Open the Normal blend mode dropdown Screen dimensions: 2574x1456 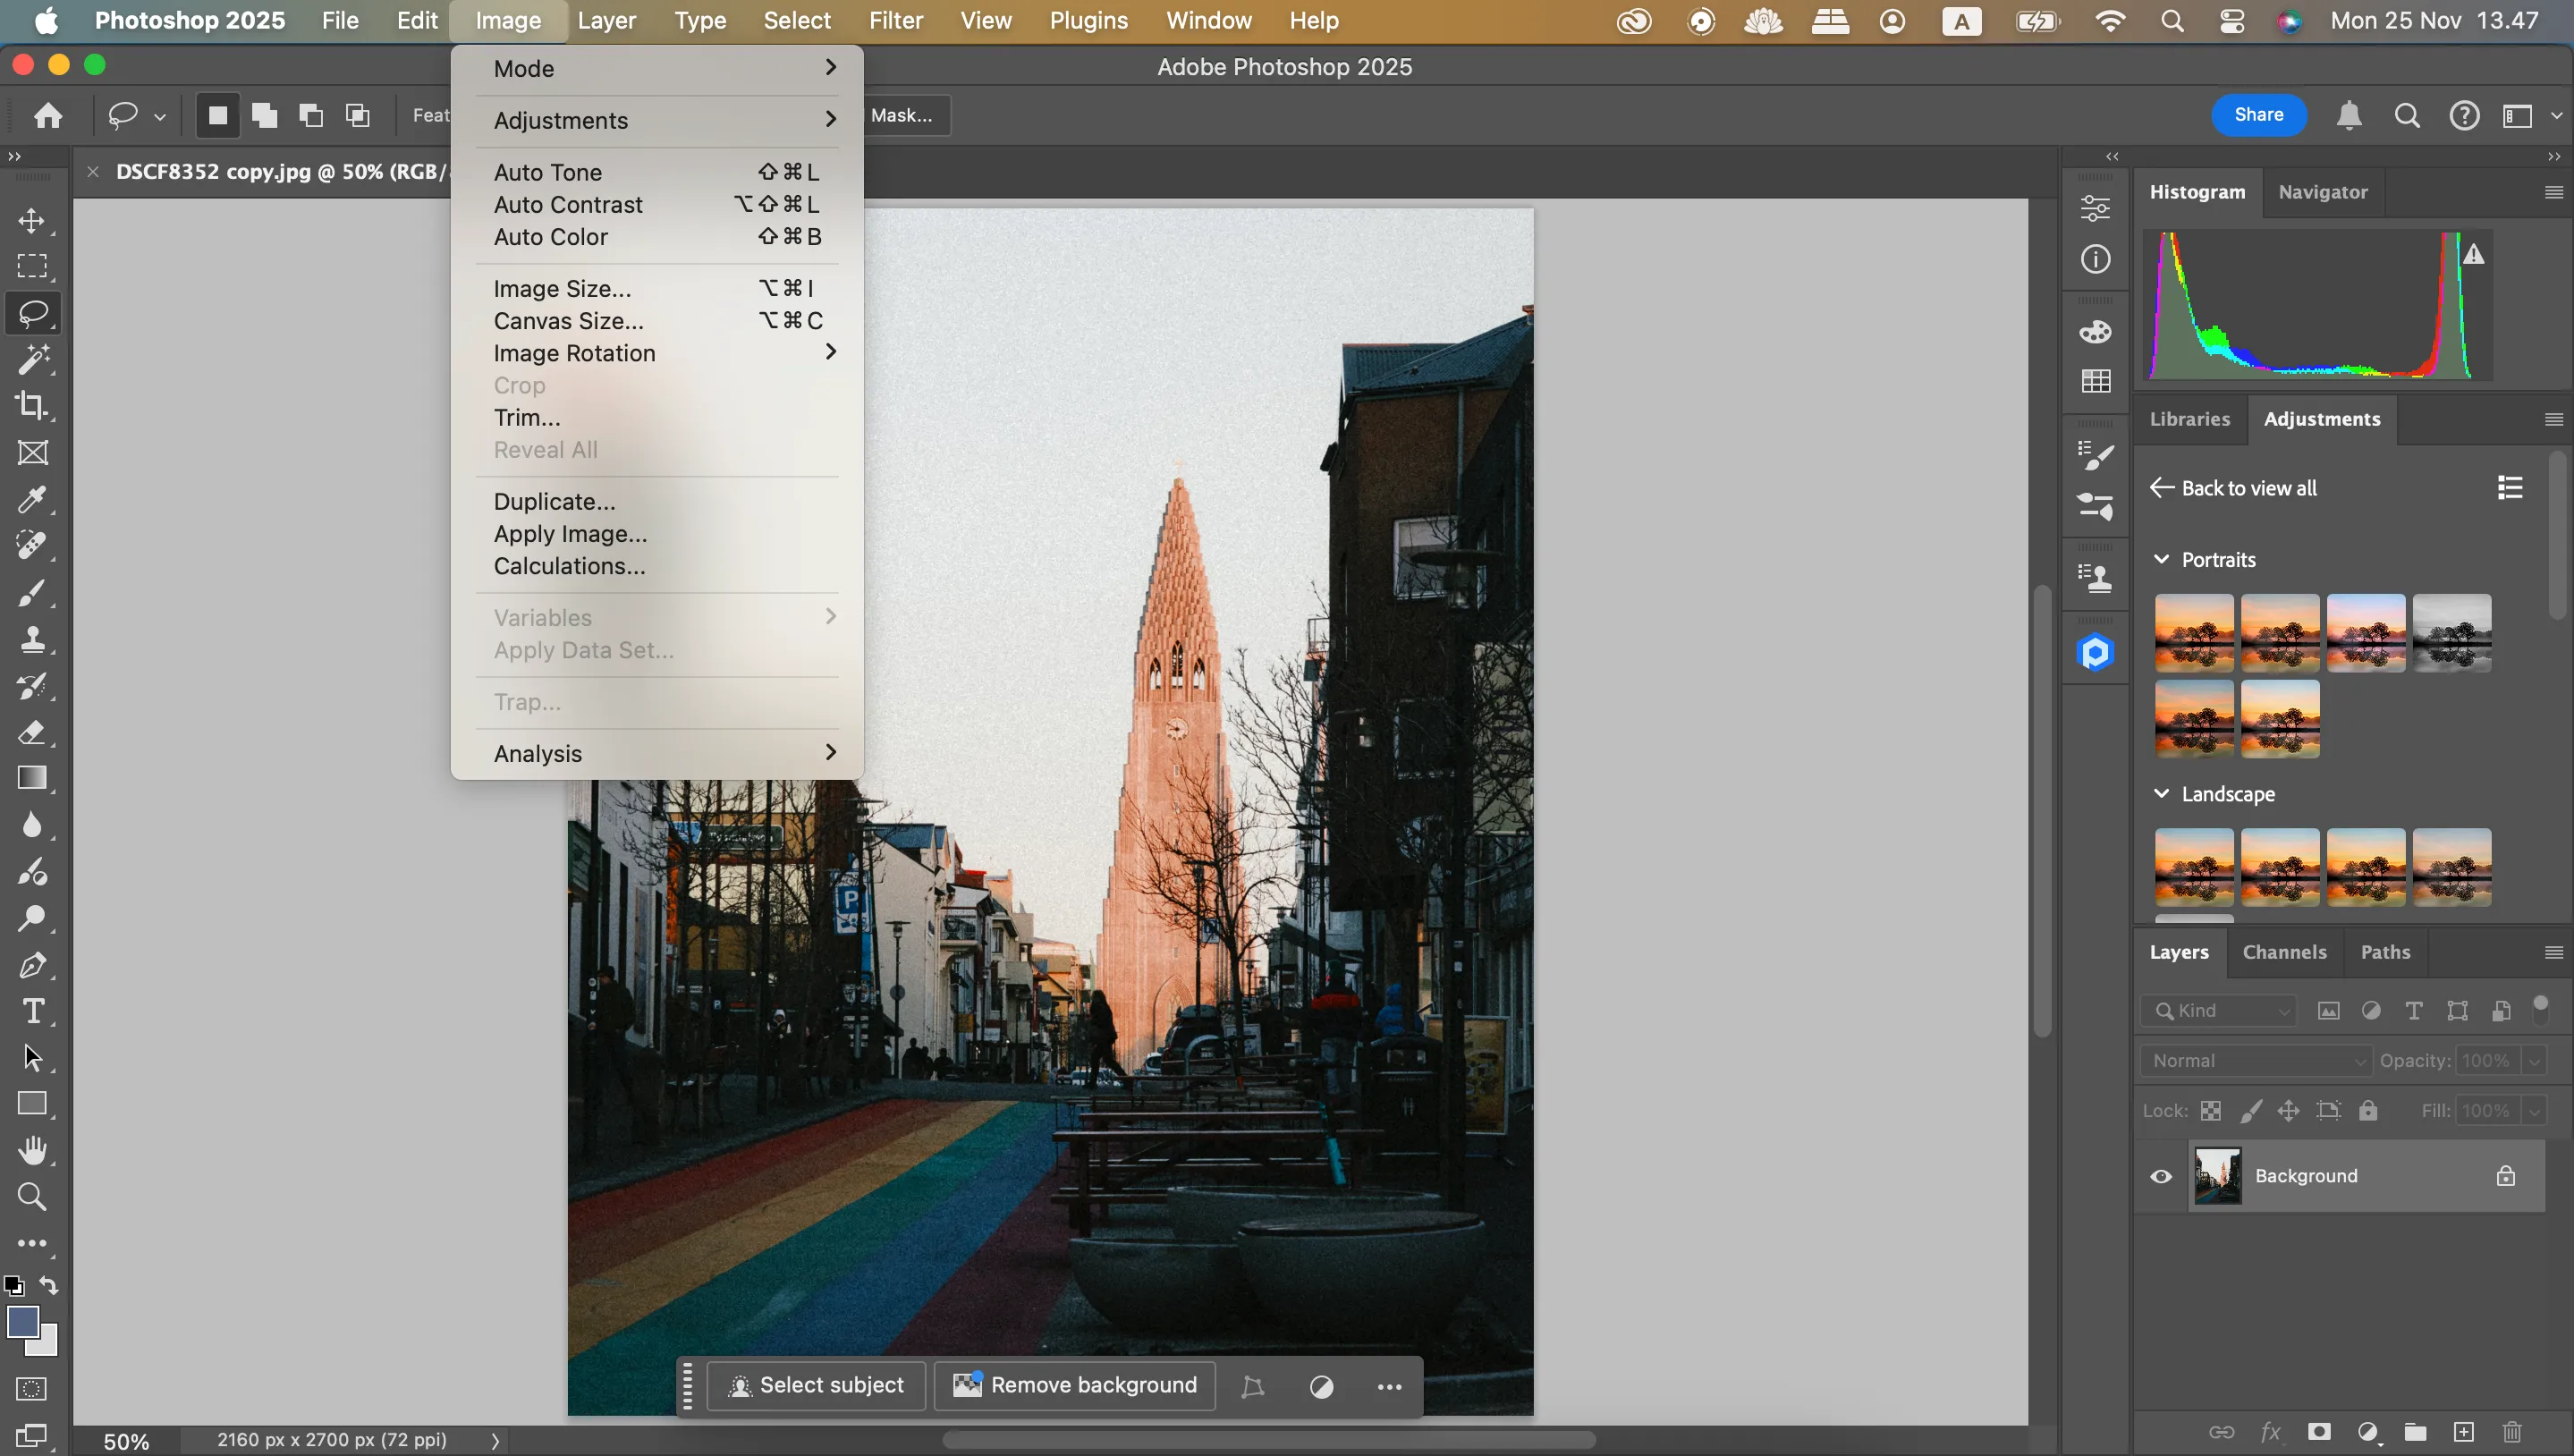point(2255,1060)
